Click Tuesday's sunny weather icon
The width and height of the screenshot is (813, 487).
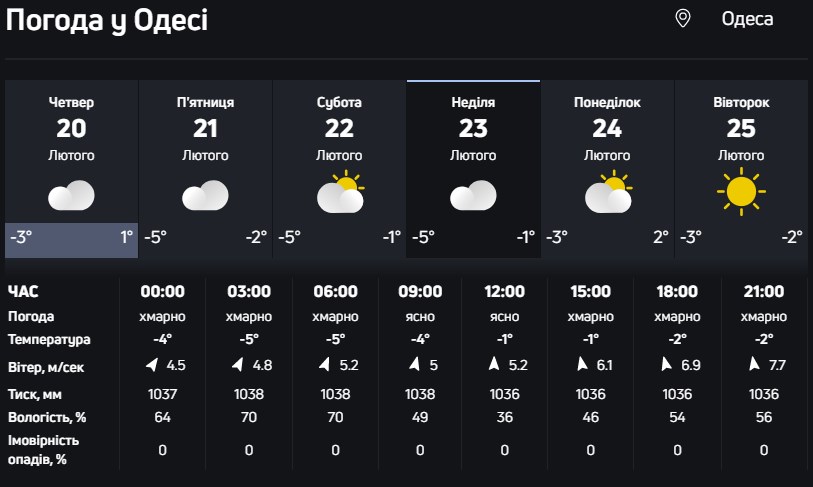click(x=741, y=191)
